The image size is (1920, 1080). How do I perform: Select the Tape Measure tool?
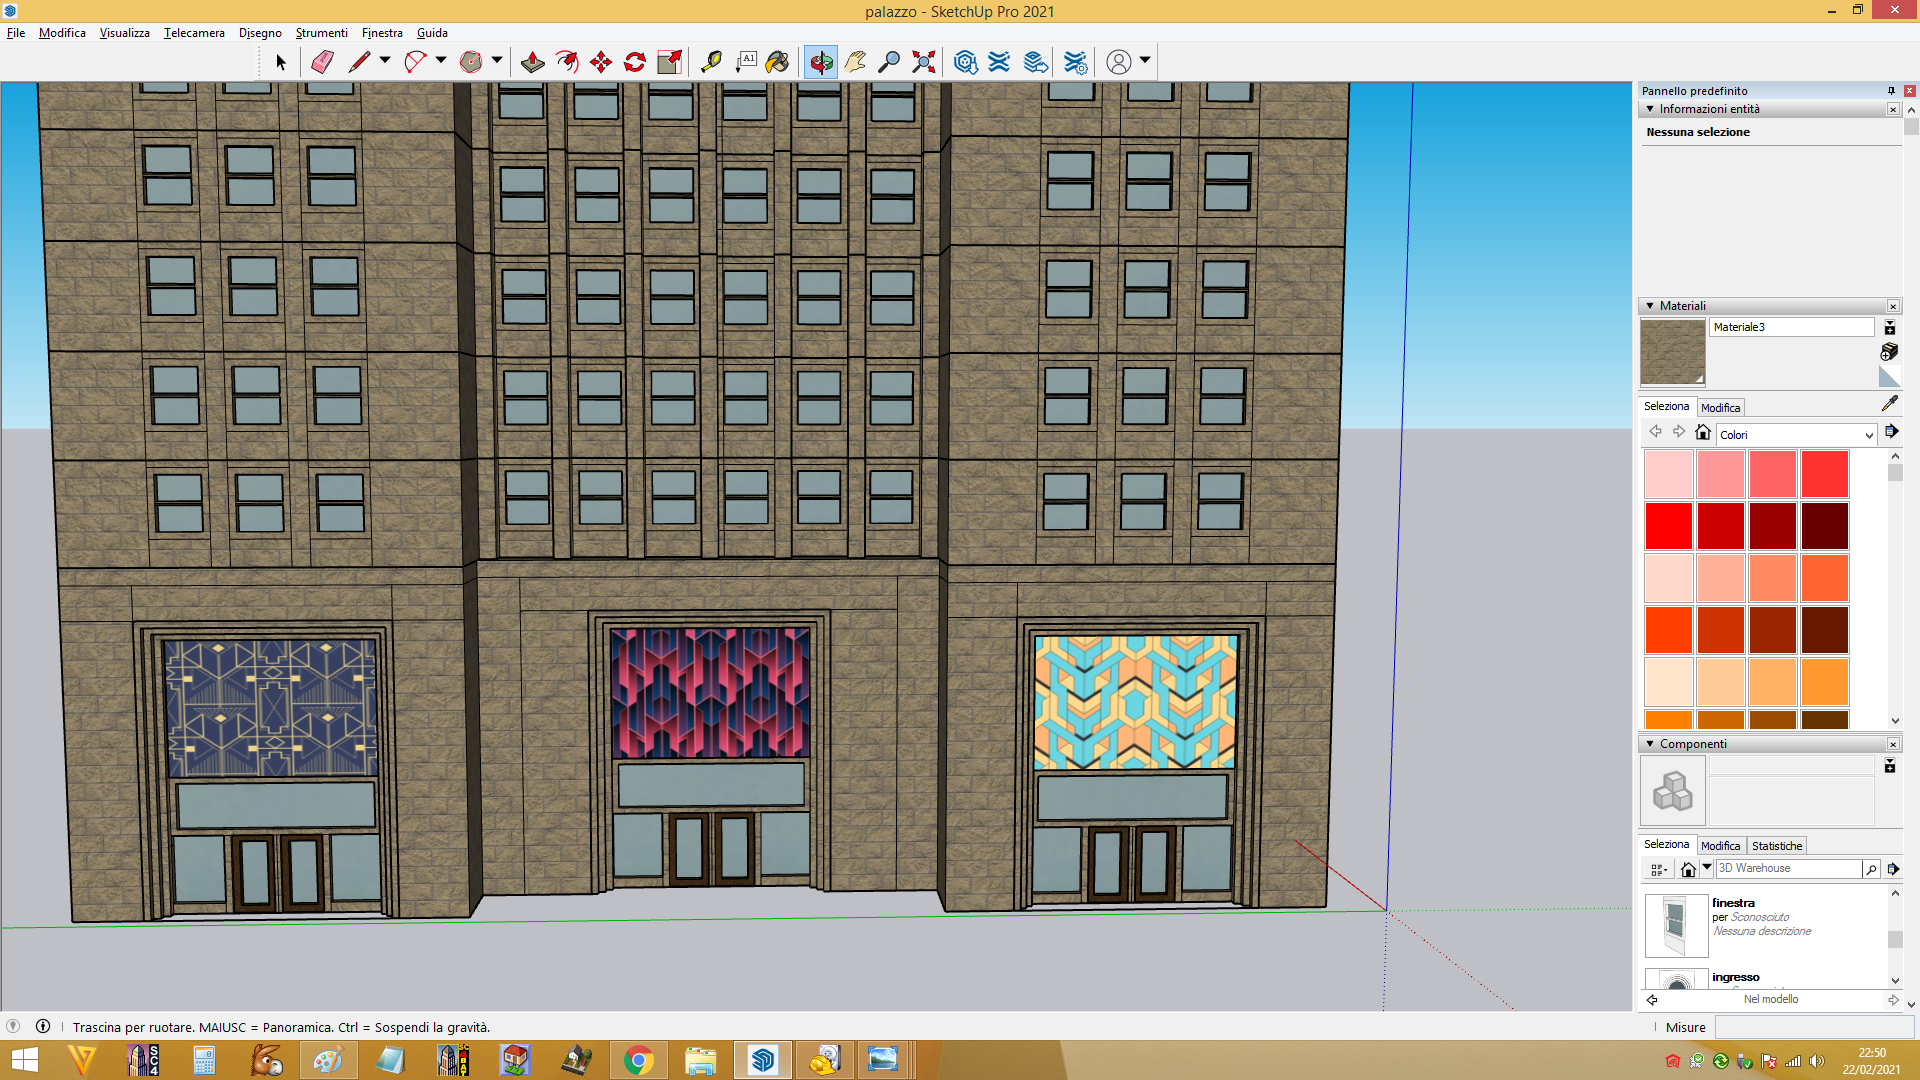pyautogui.click(x=711, y=62)
